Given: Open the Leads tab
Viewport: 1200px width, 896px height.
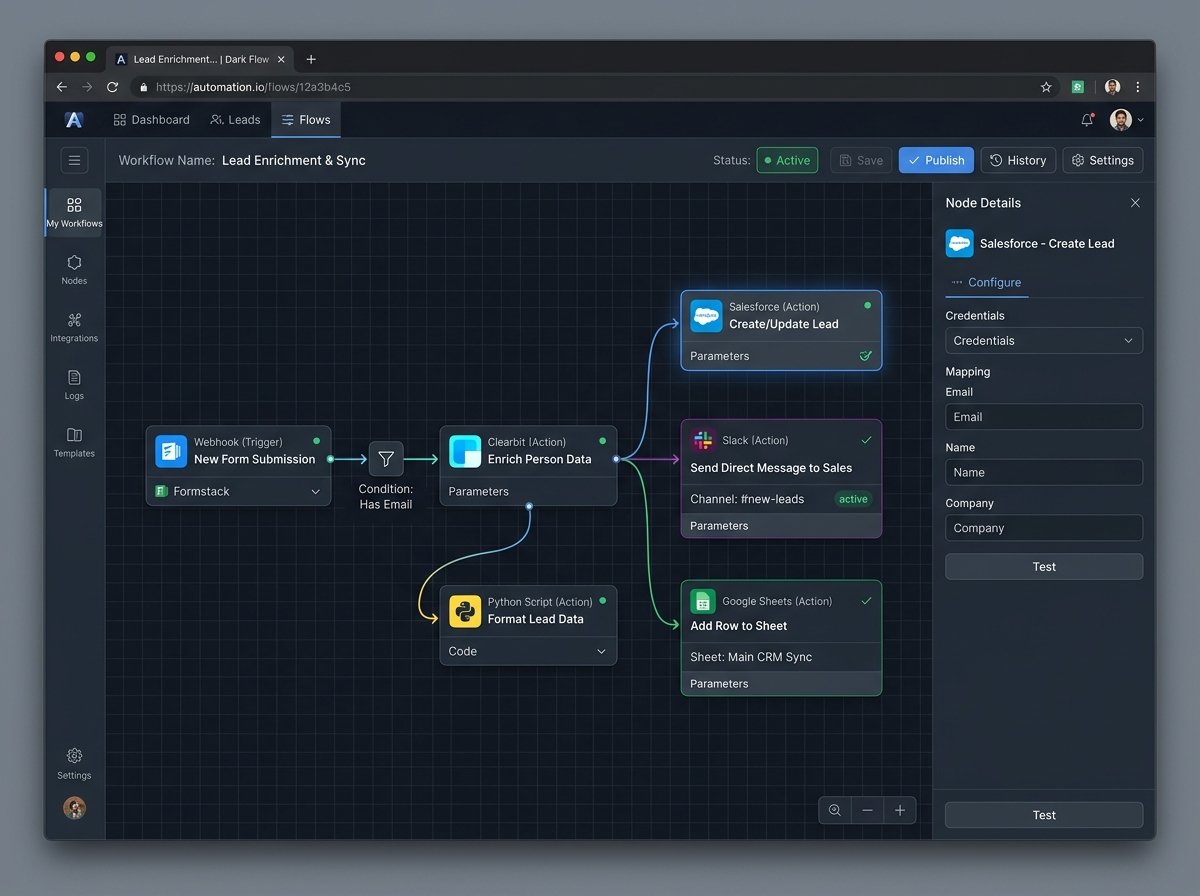Looking at the screenshot, I should (x=235, y=120).
